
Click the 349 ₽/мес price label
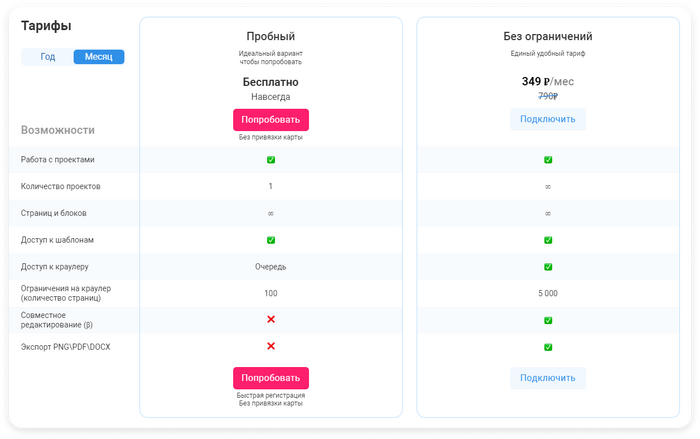click(548, 81)
